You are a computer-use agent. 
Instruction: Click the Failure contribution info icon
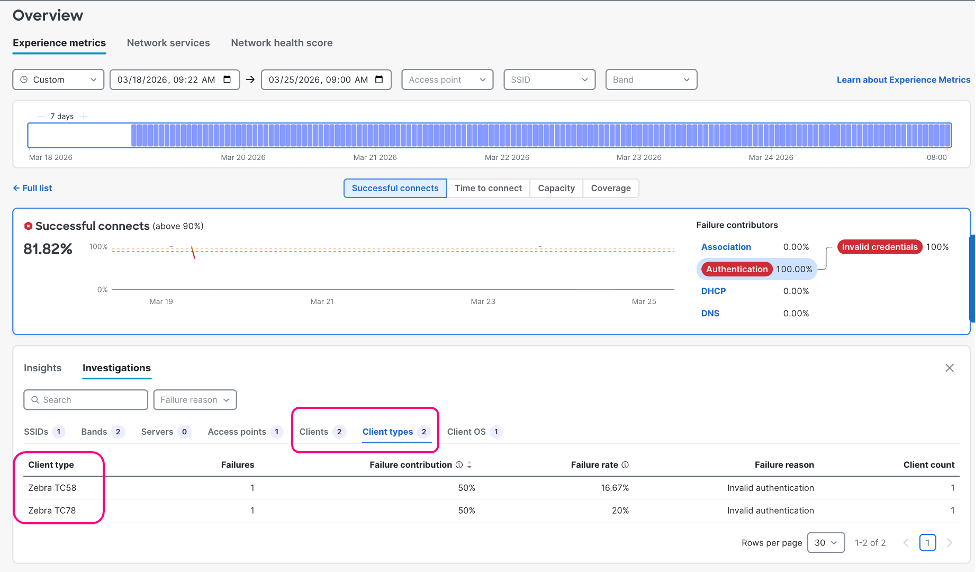point(459,465)
